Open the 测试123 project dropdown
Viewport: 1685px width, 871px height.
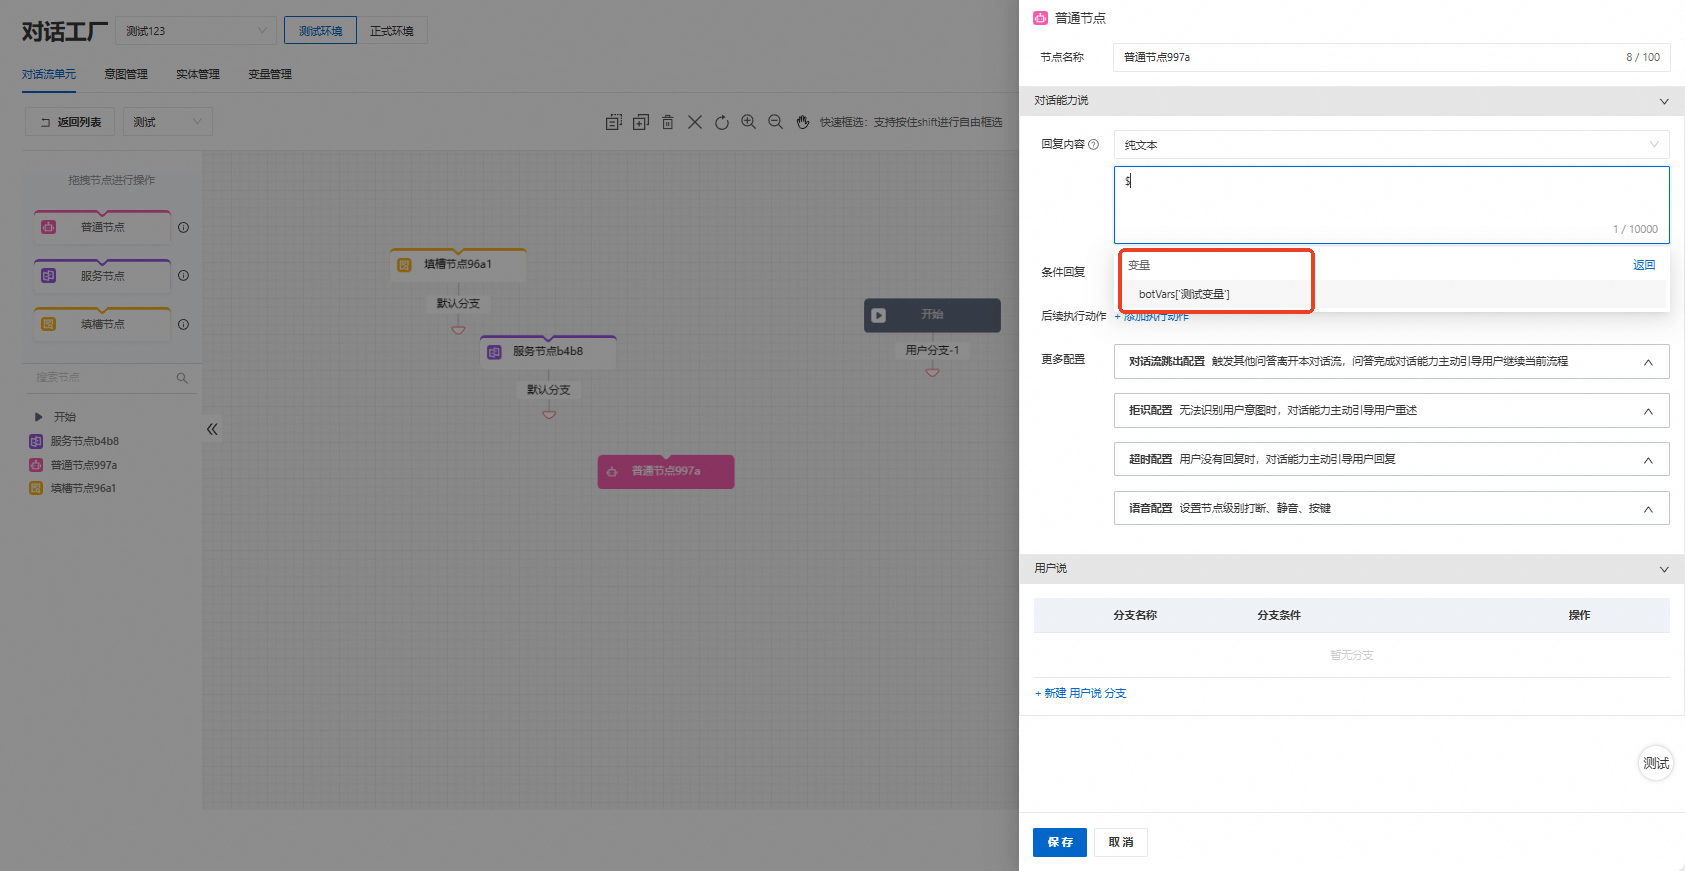click(x=196, y=31)
